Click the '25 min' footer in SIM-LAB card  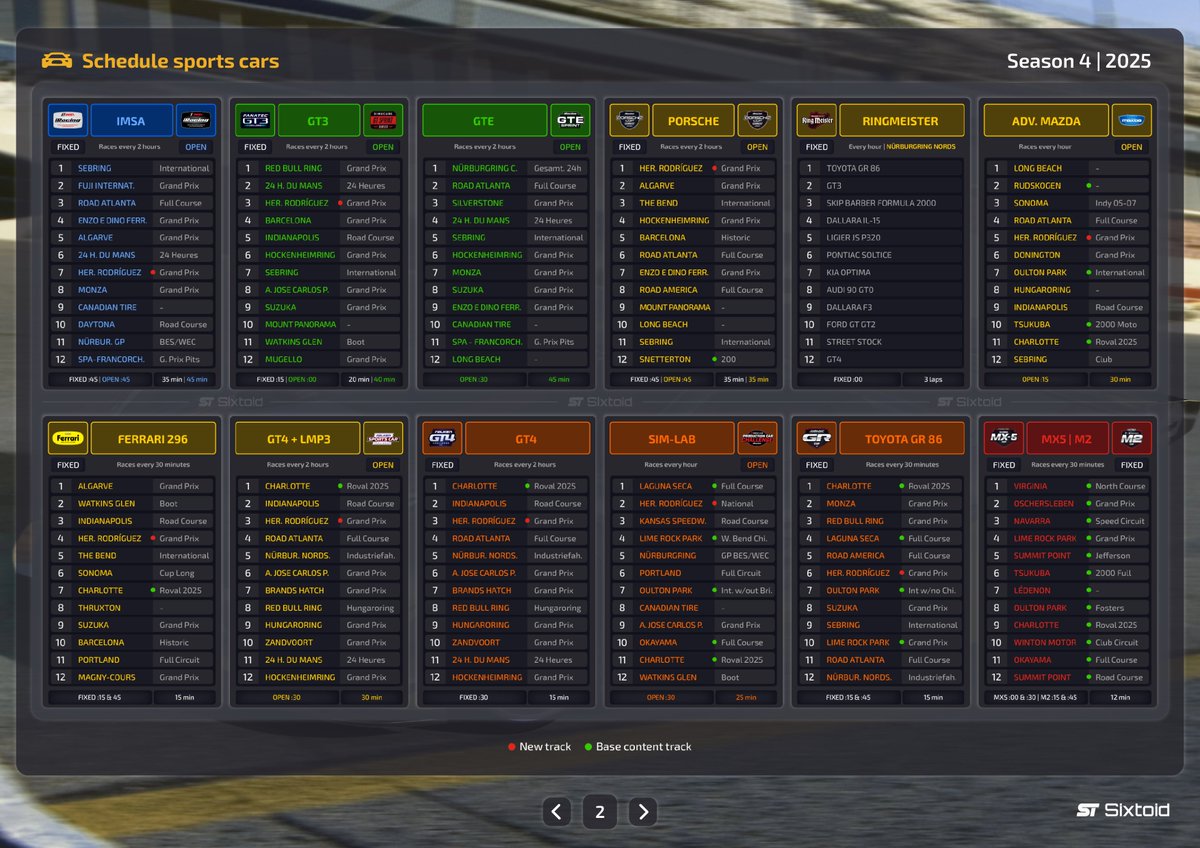coord(745,697)
